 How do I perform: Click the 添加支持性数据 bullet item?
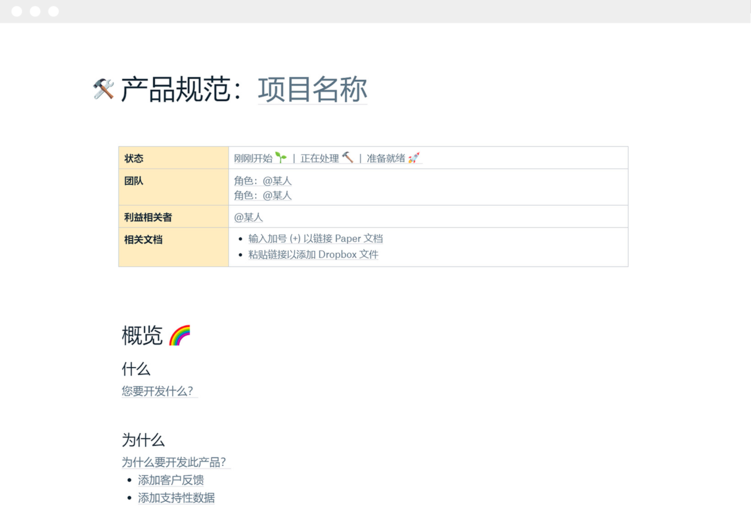176,498
